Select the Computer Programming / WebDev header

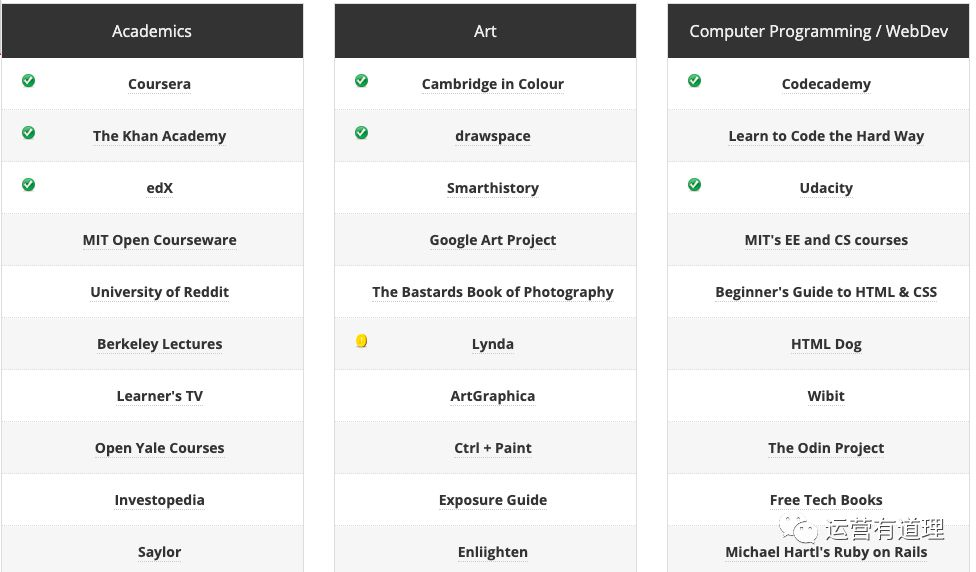click(x=819, y=31)
